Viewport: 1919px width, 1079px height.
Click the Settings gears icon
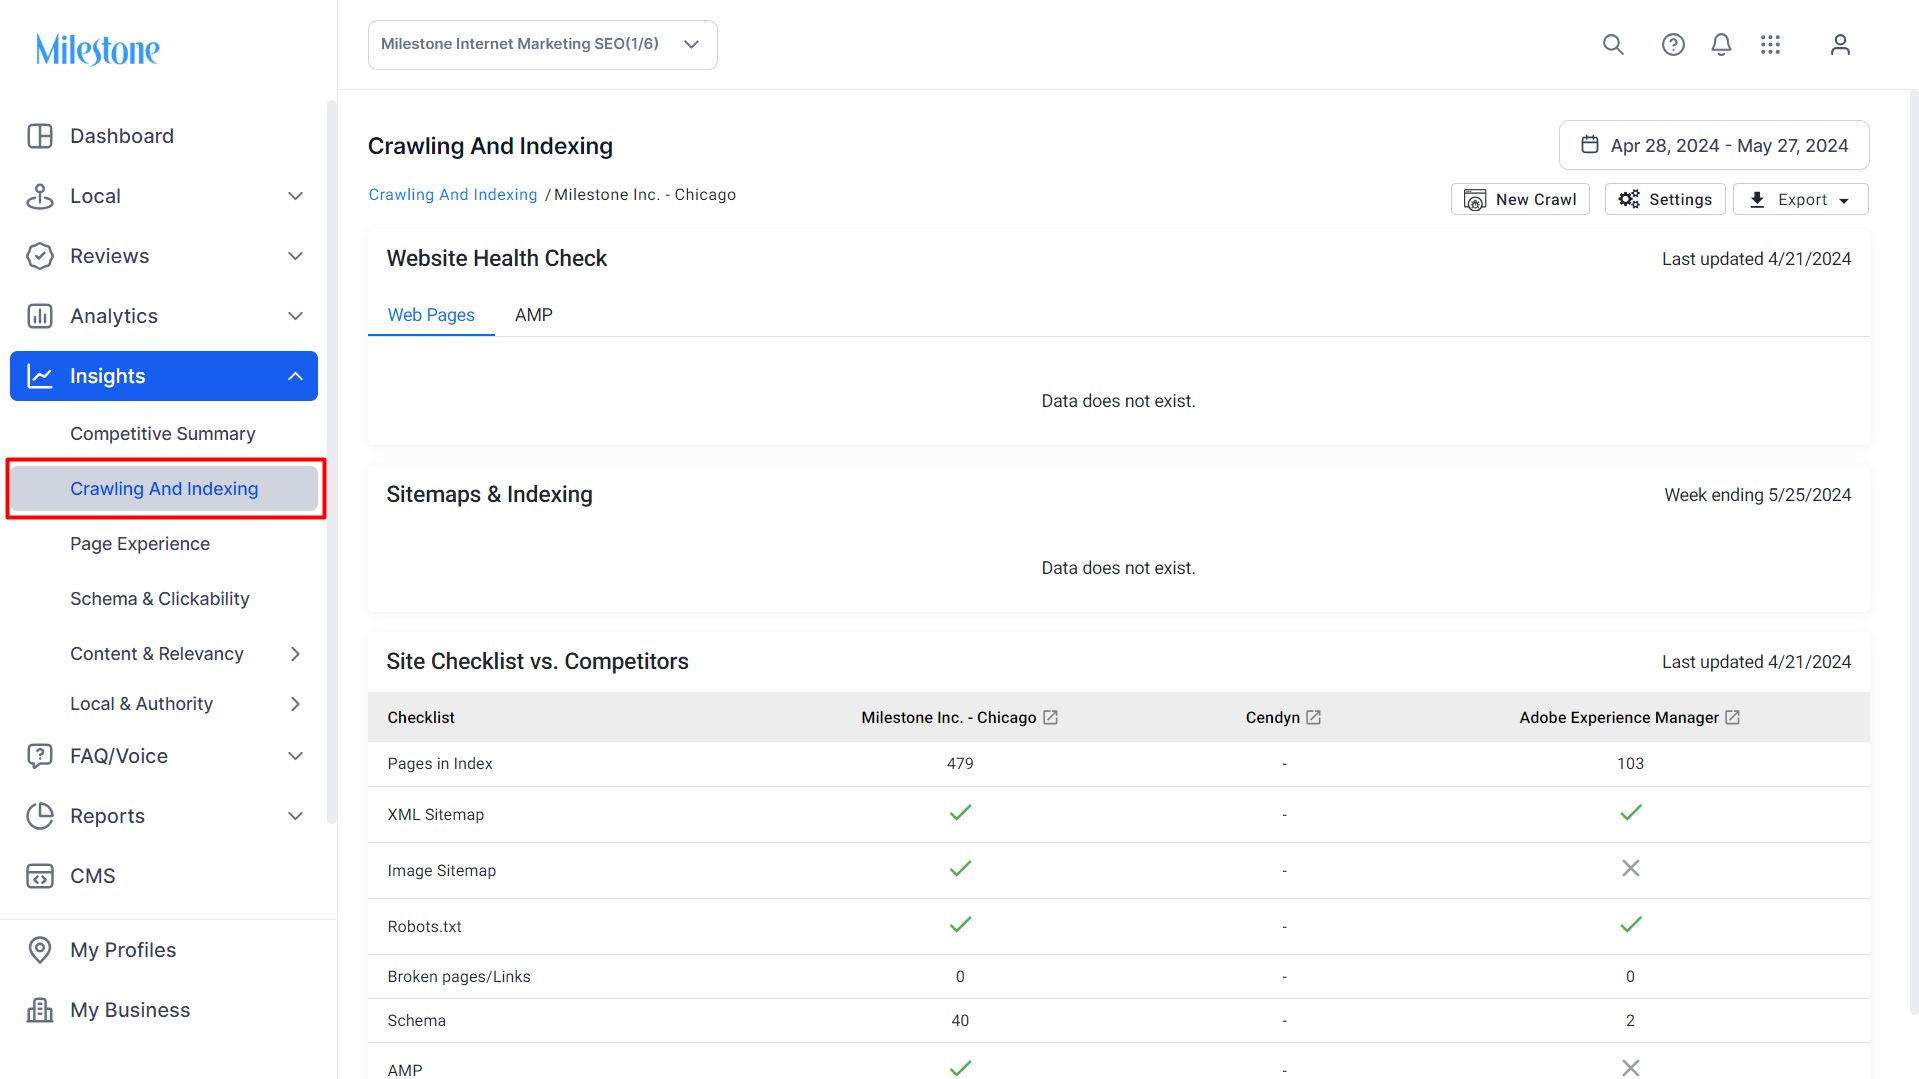(x=1629, y=199)
